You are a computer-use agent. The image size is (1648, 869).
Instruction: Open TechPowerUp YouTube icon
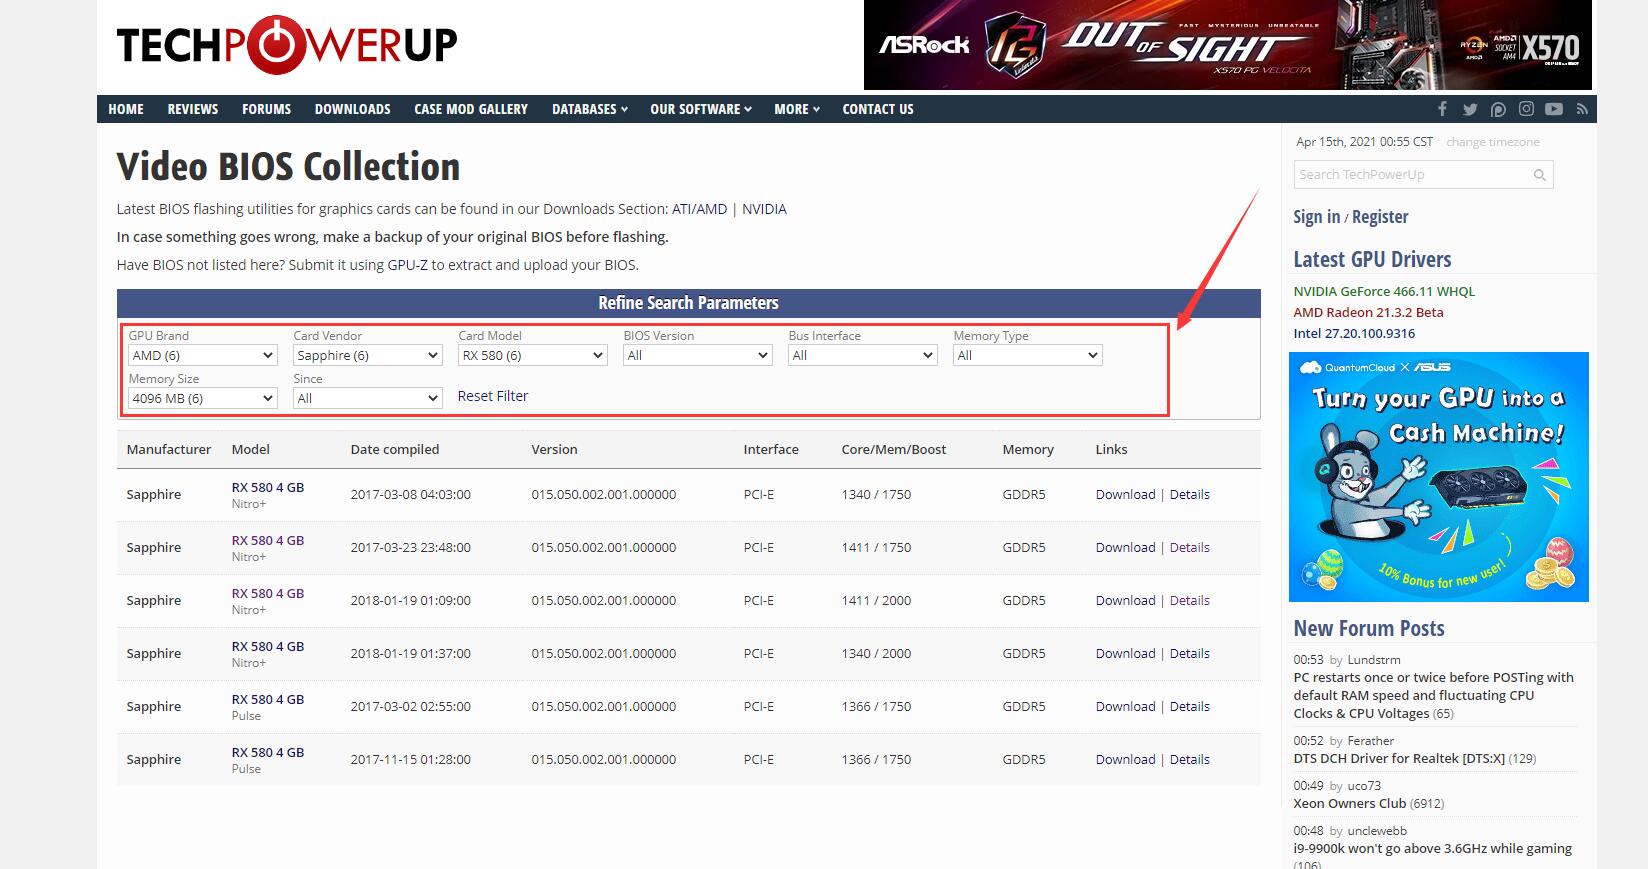click(1554, 109)
